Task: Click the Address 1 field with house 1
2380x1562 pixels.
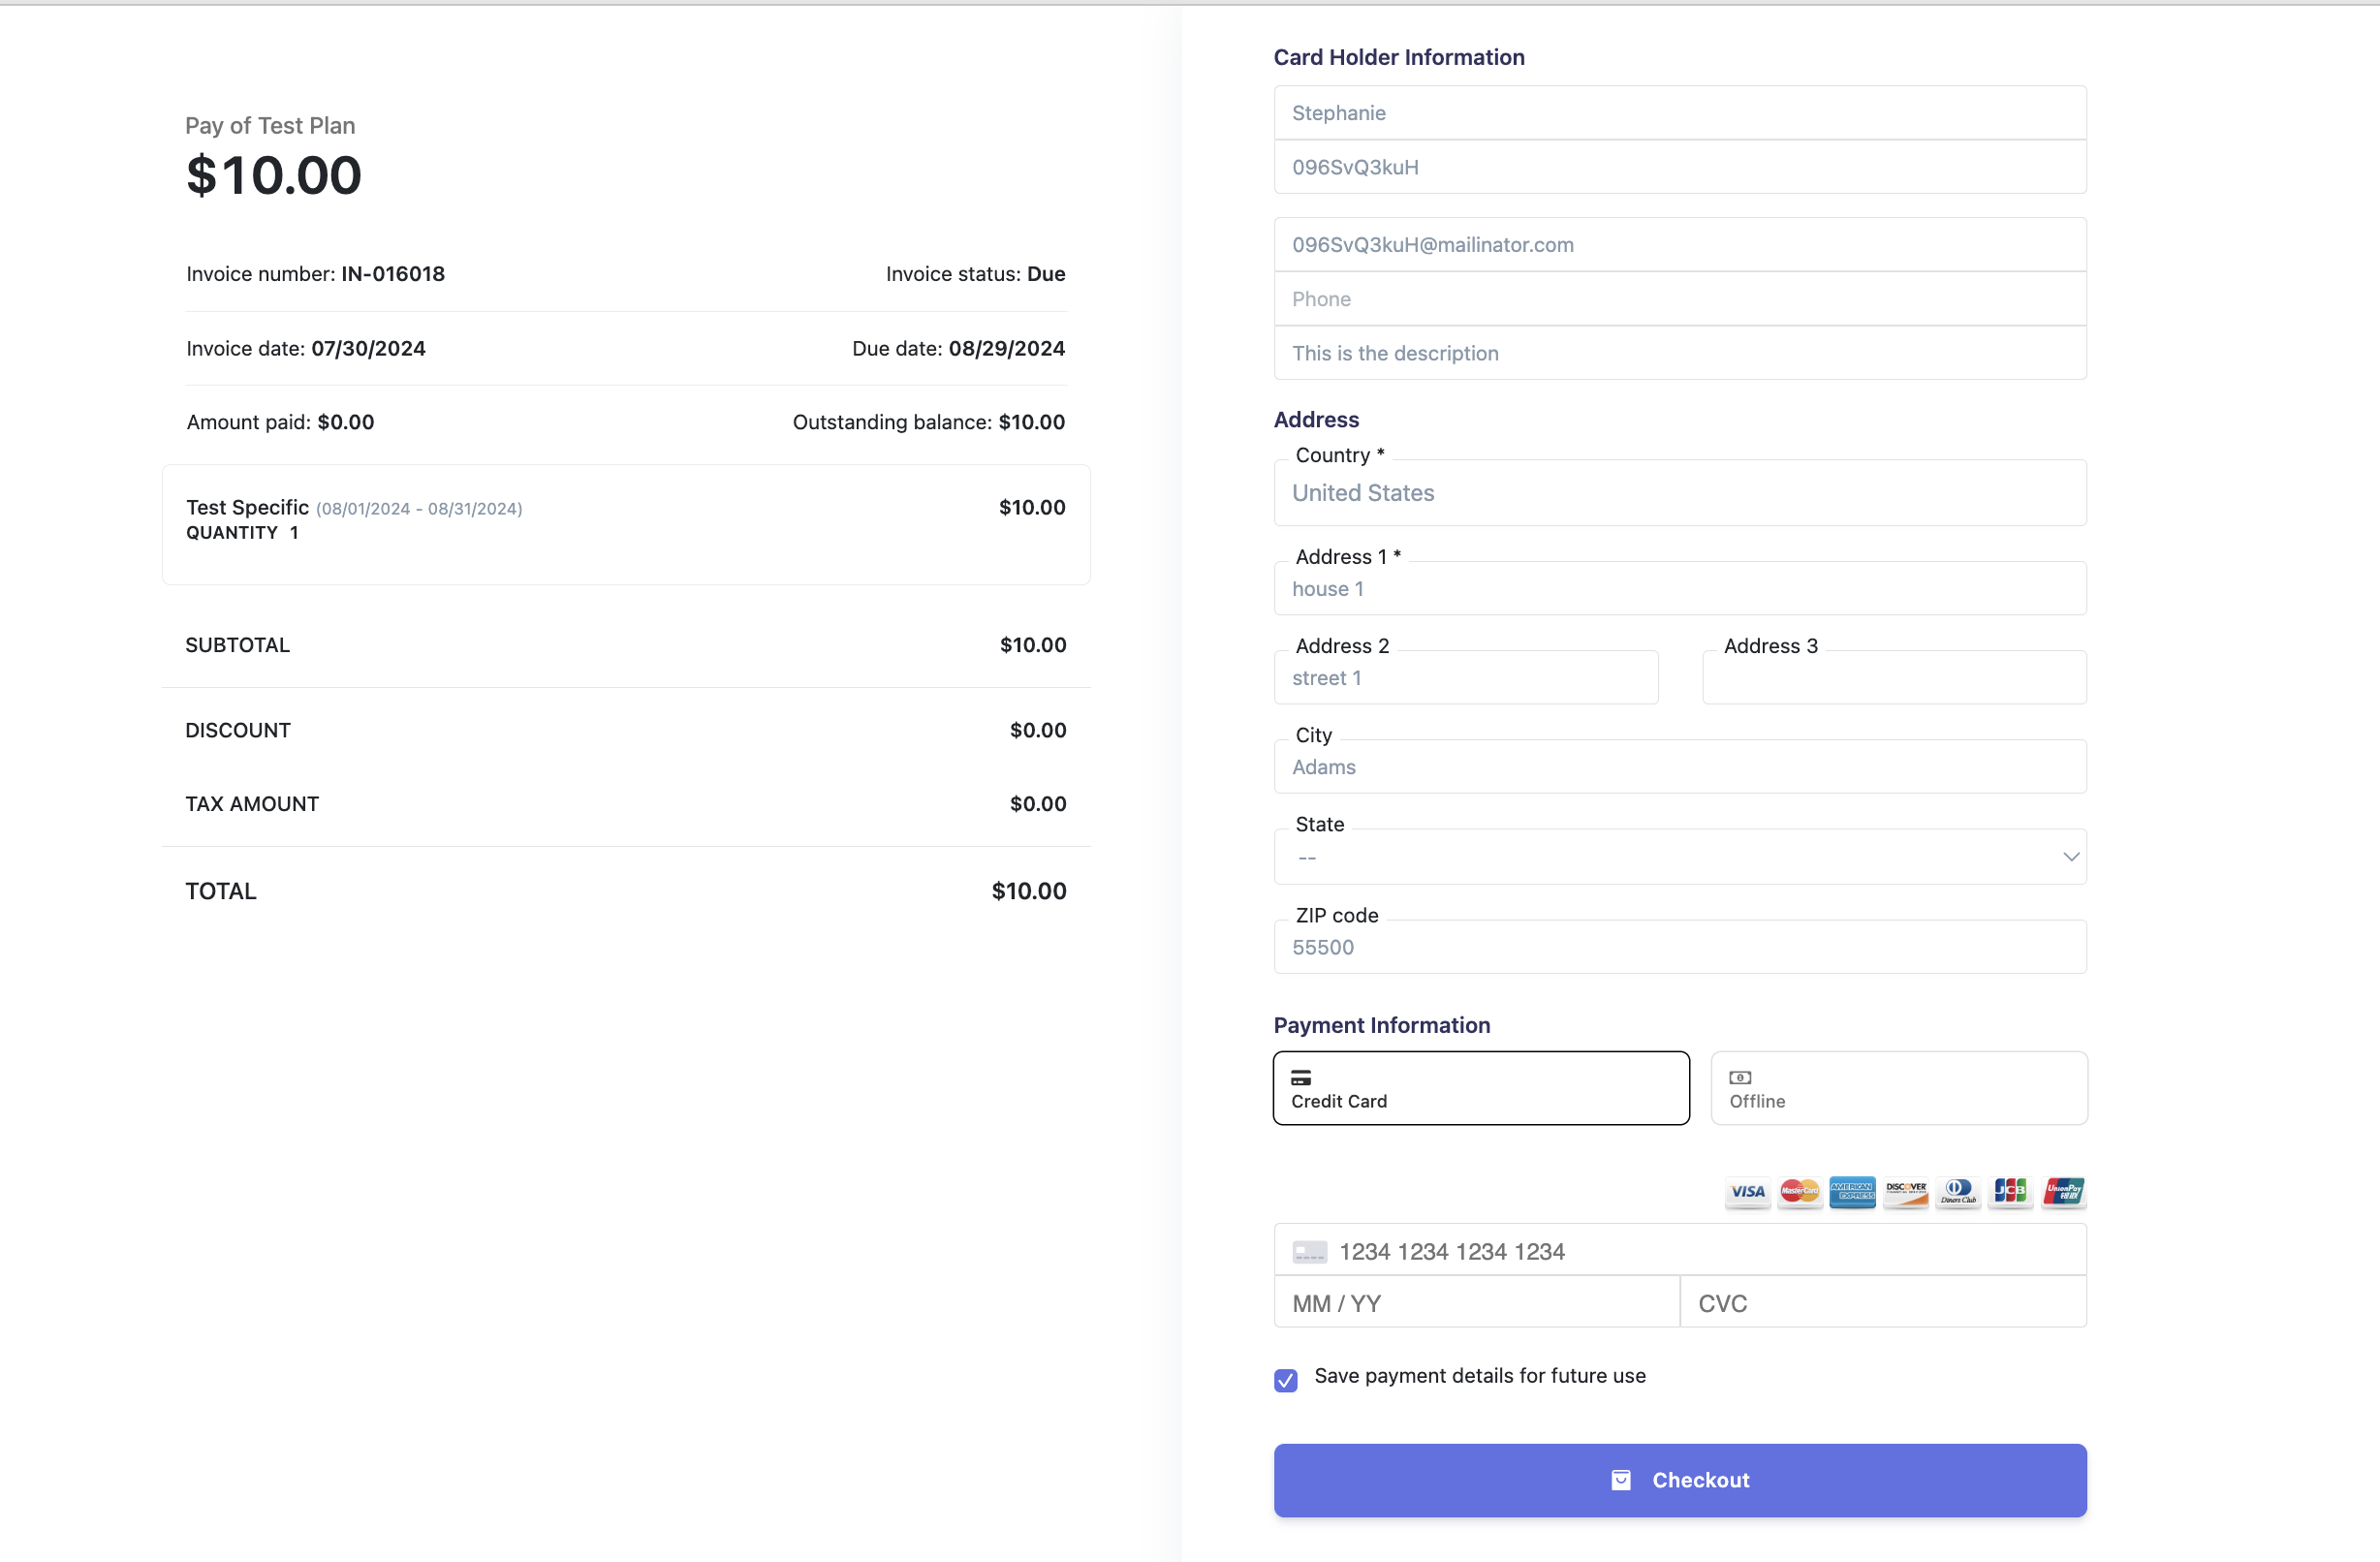Action: 1680,589
